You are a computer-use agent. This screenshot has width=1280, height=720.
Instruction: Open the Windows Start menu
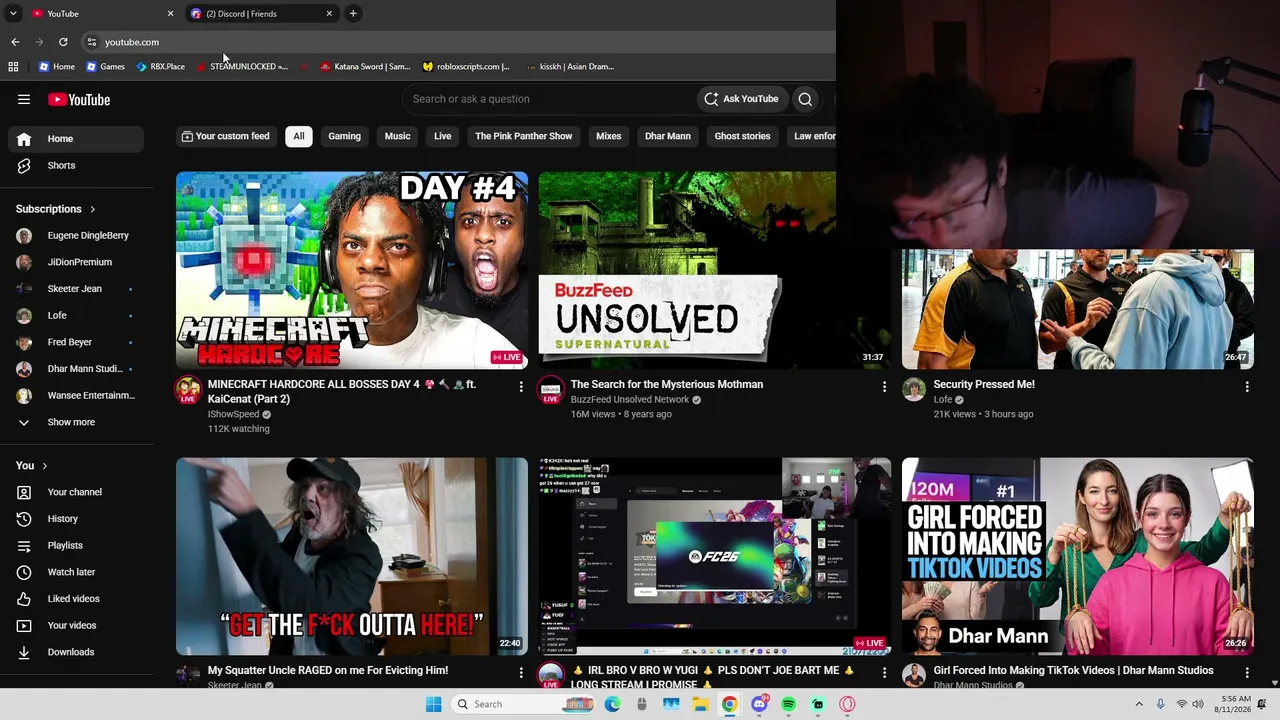click(x=433, y=704)
